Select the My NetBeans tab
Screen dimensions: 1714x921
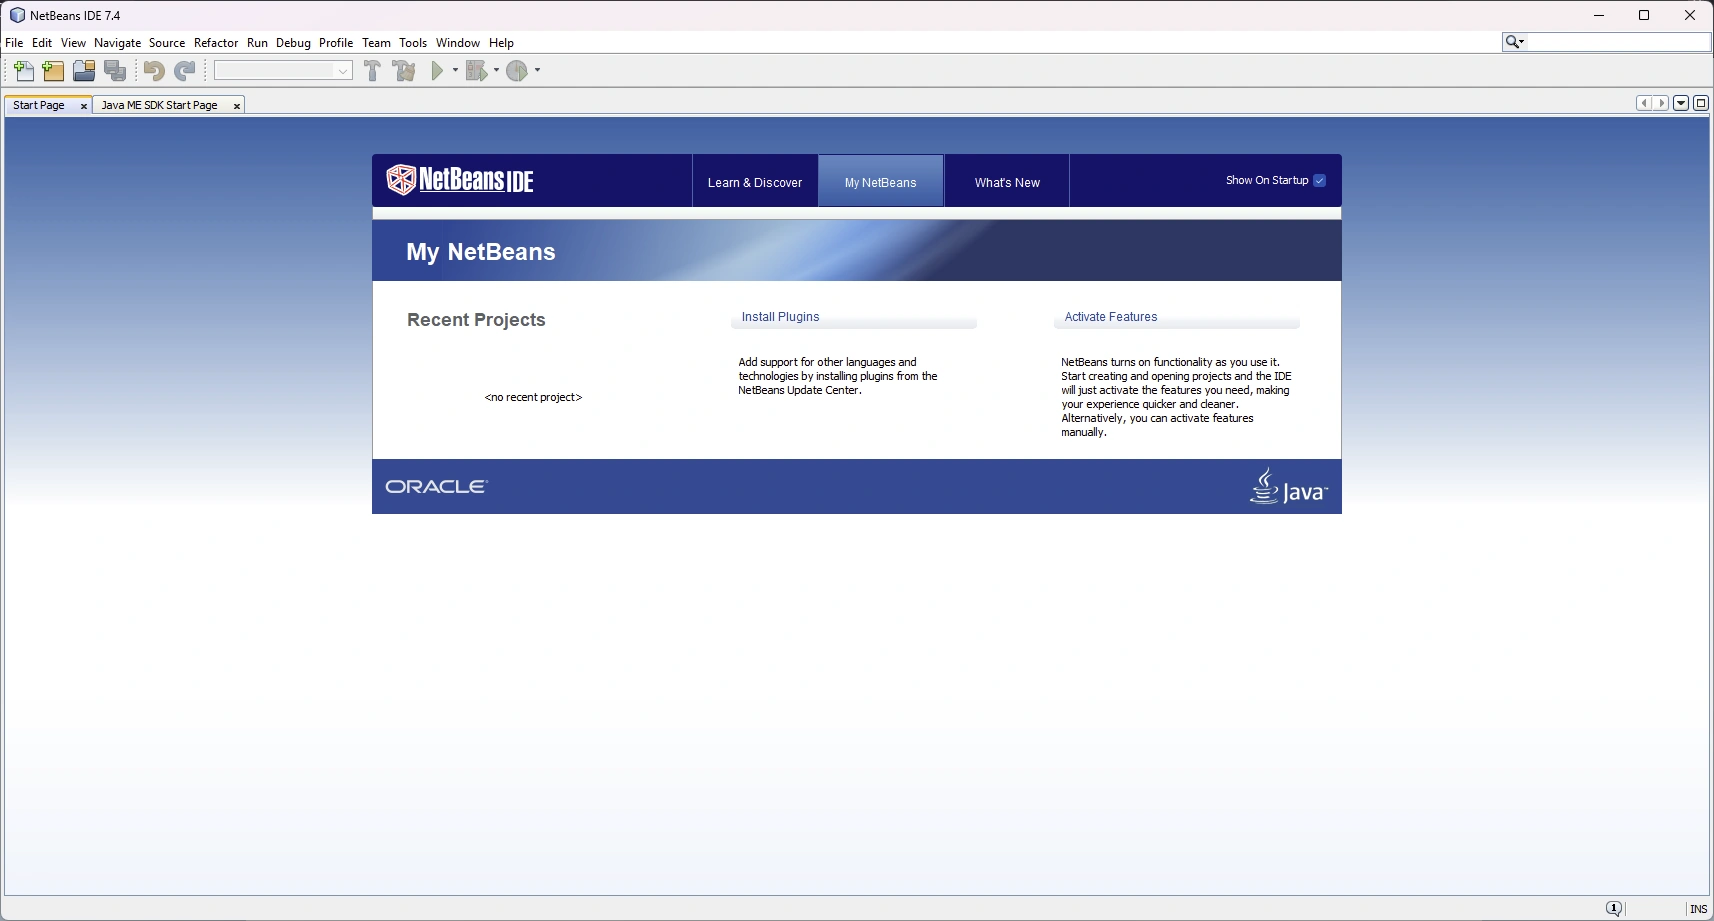880,182
